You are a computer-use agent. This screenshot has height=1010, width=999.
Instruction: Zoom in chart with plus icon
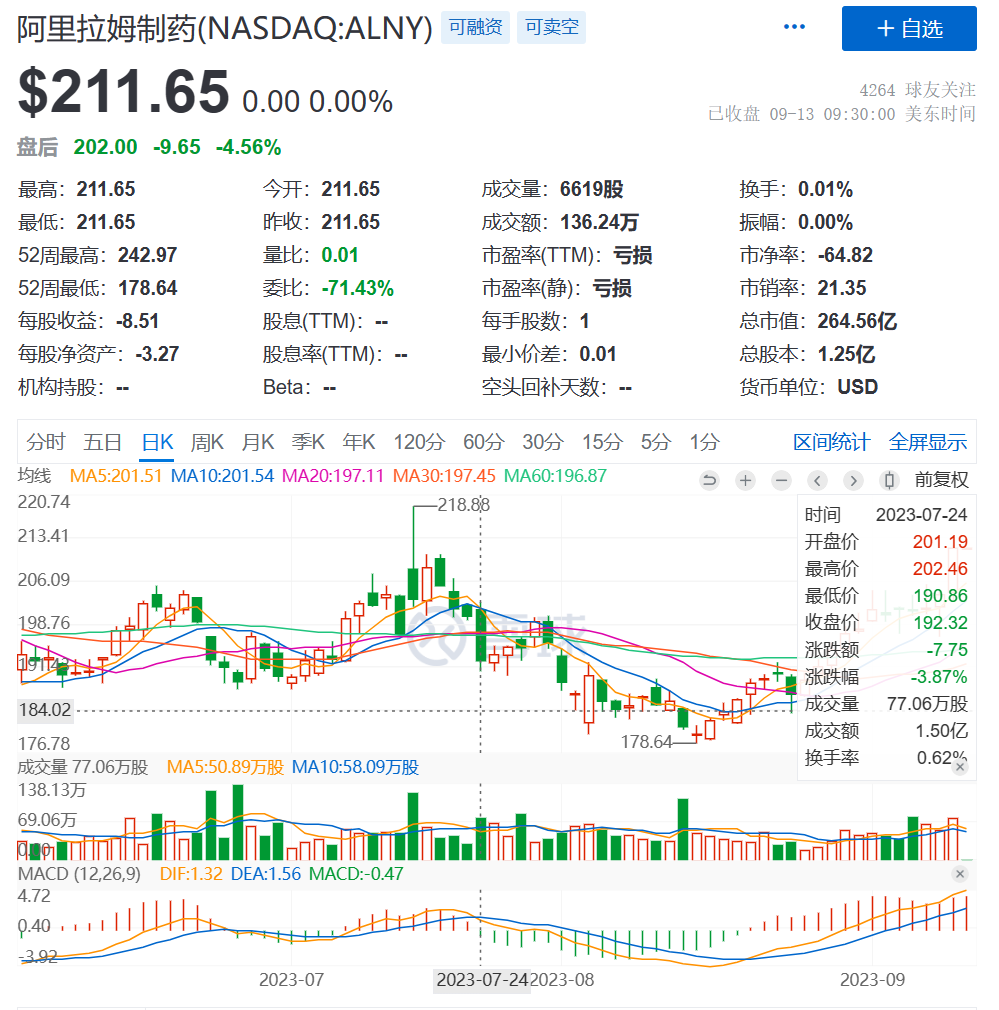tap(745, 480)
